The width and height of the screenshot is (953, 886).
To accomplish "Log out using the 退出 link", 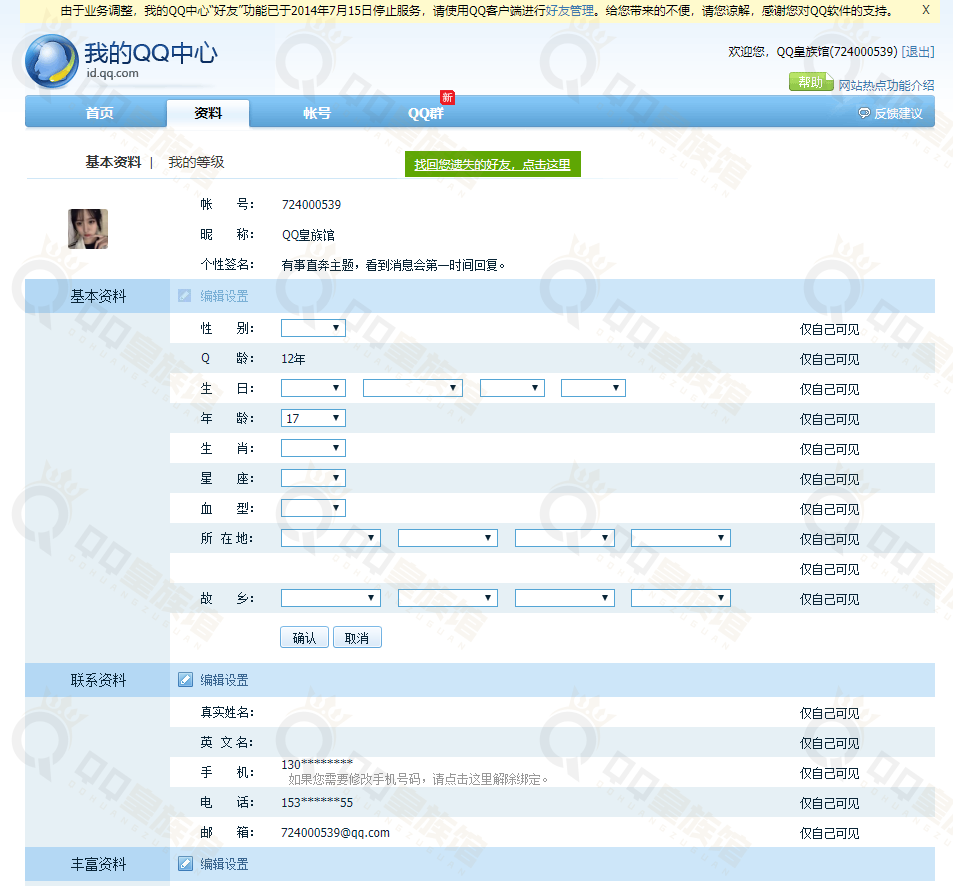I will pos(919,53).
